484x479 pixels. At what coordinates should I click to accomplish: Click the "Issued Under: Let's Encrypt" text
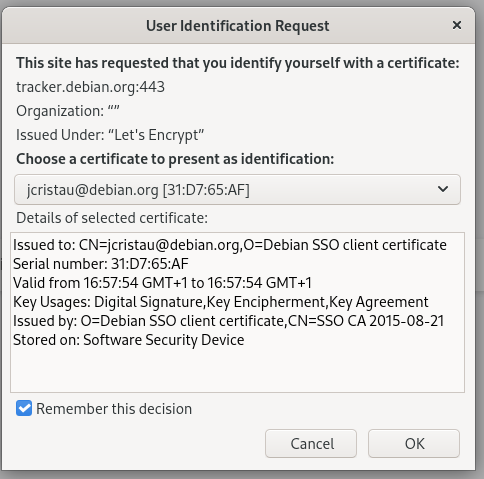110,135
